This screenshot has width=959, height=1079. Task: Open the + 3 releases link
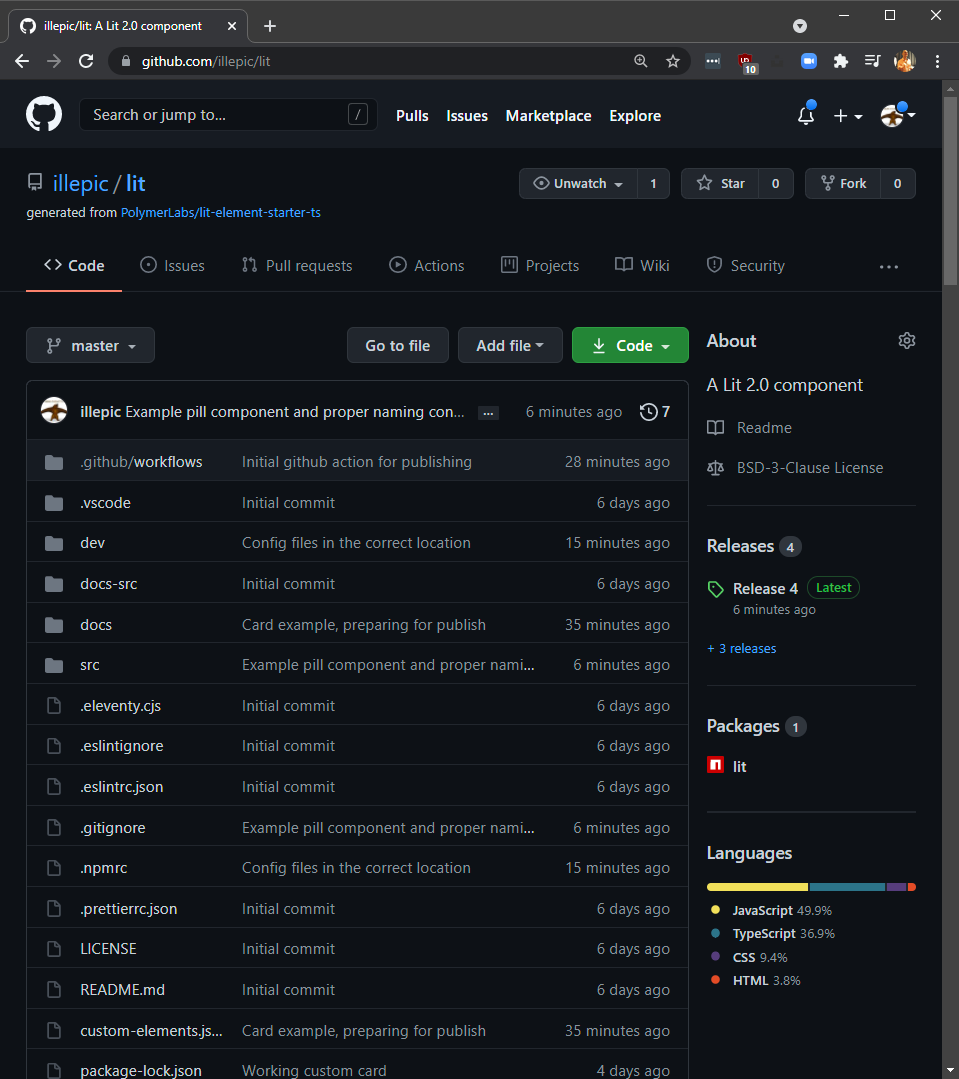[742, 648]
